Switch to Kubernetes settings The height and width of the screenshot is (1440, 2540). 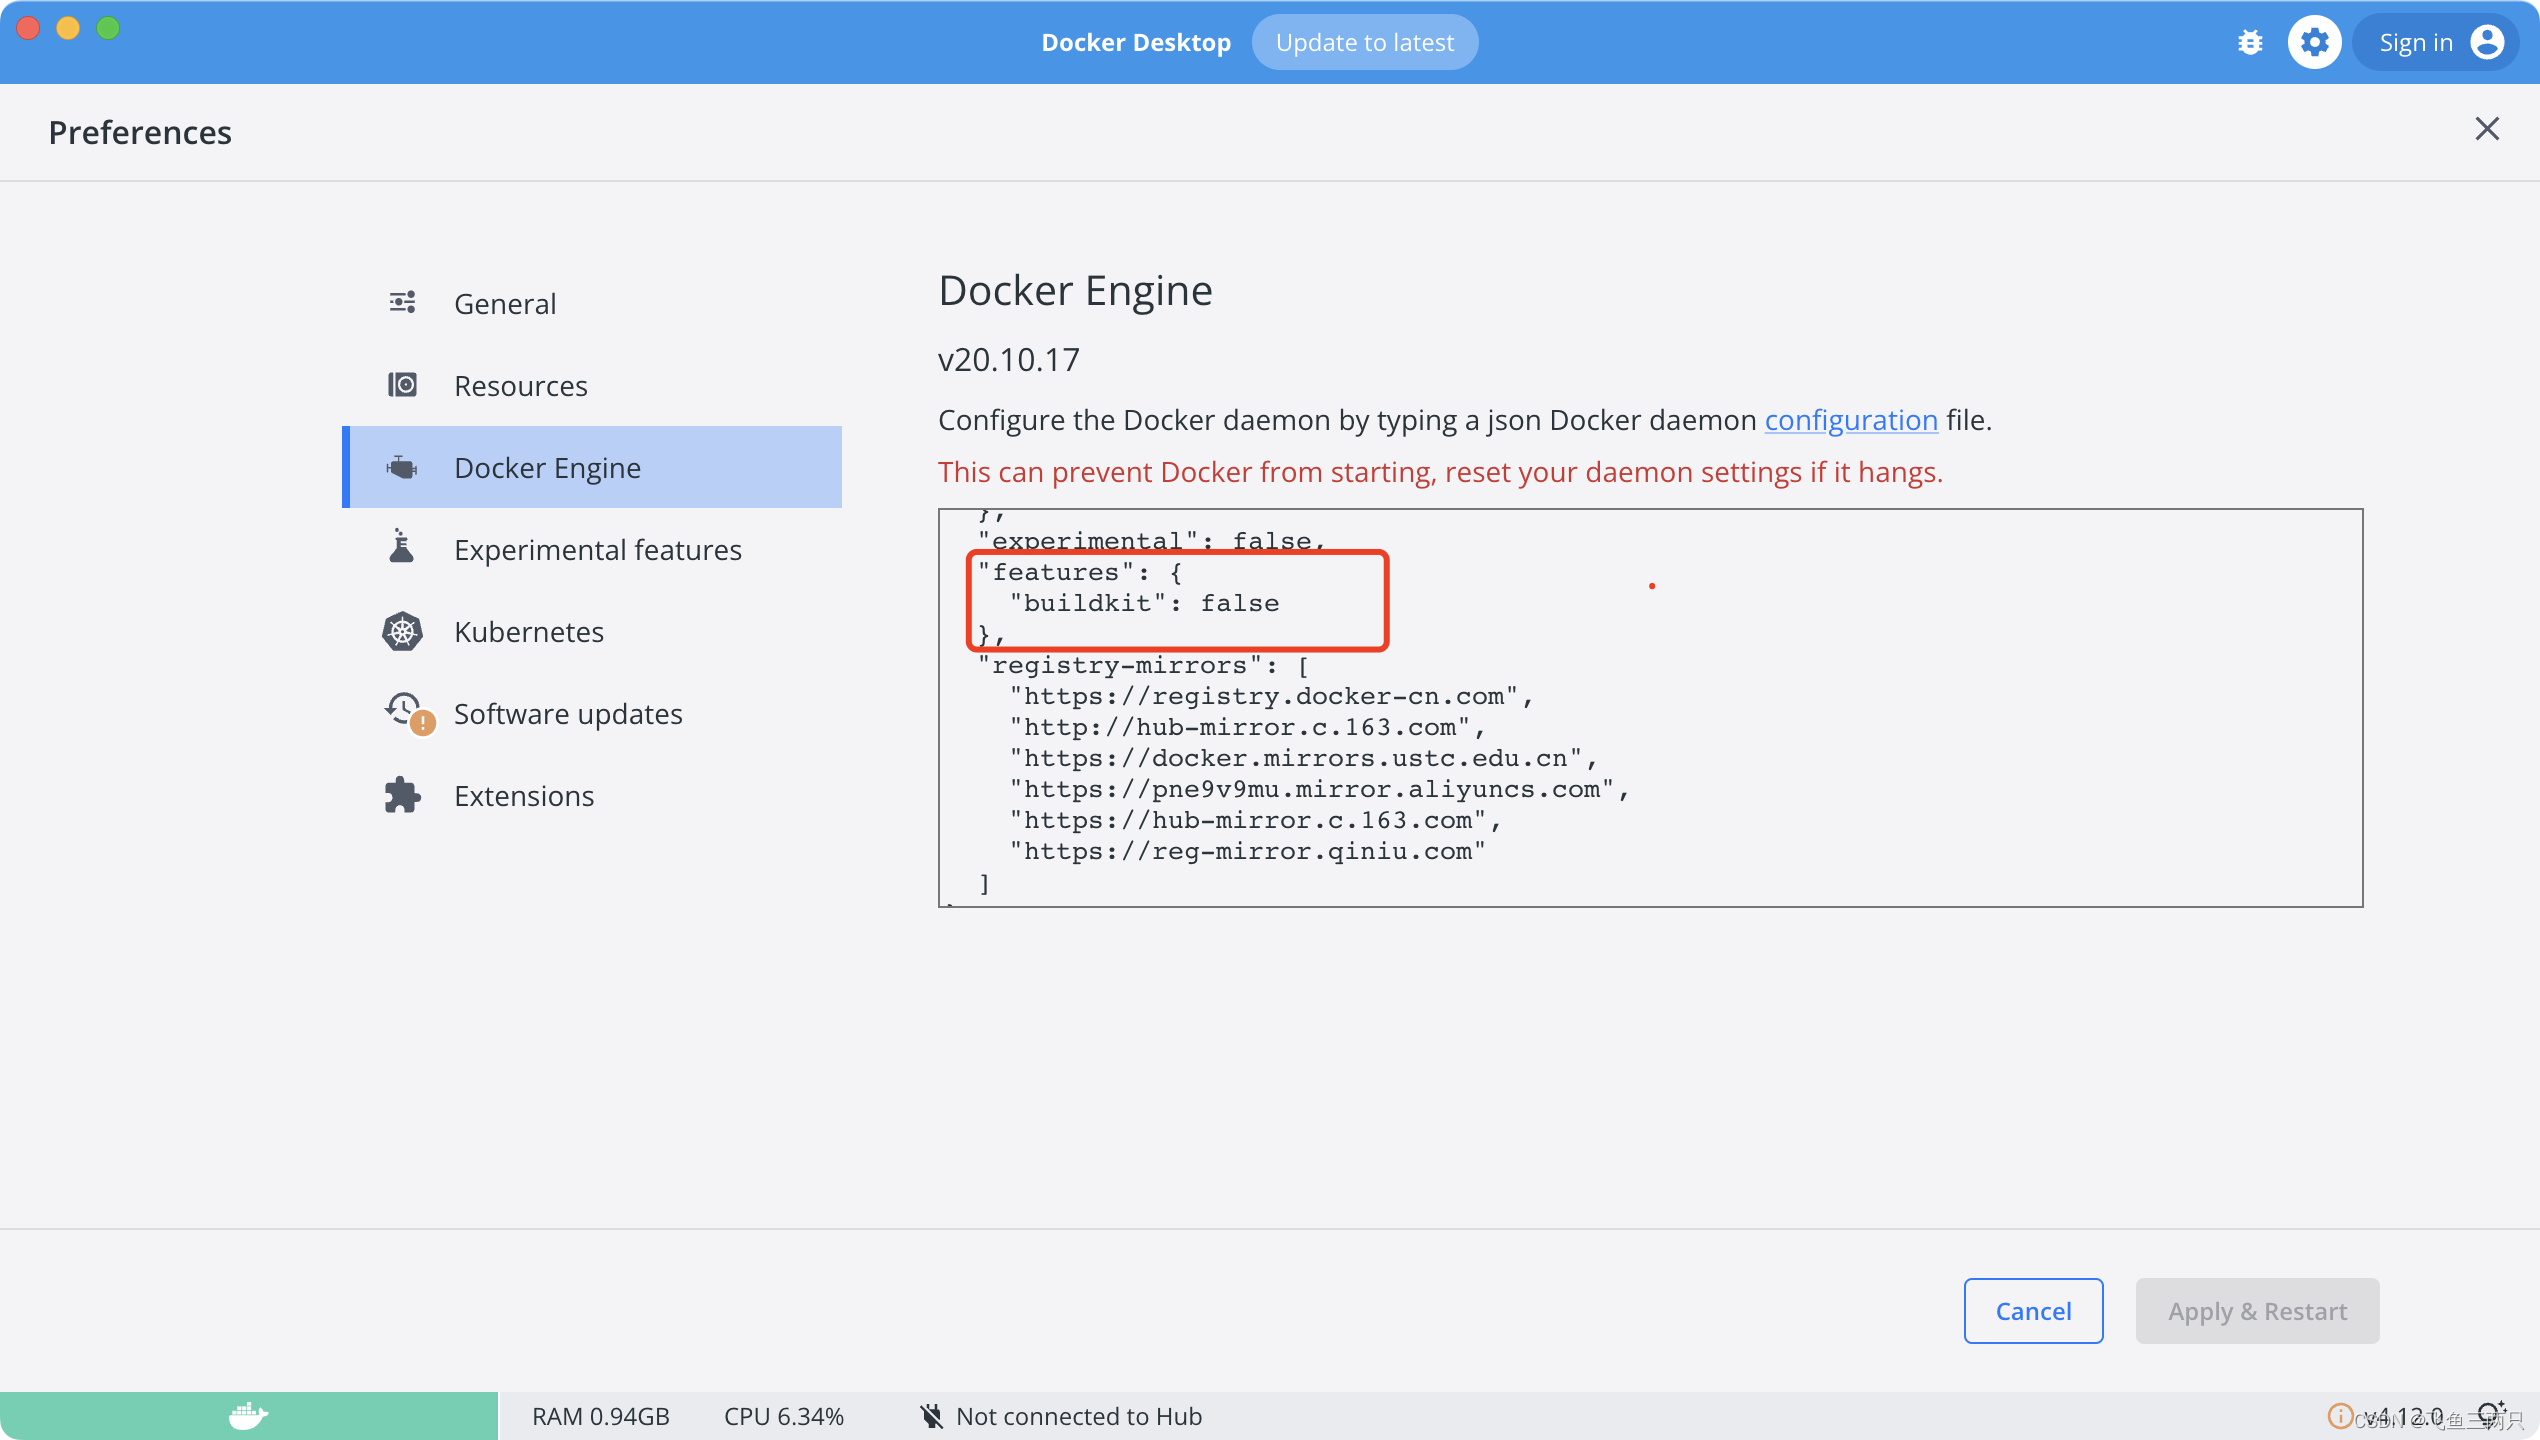(592, 631)
